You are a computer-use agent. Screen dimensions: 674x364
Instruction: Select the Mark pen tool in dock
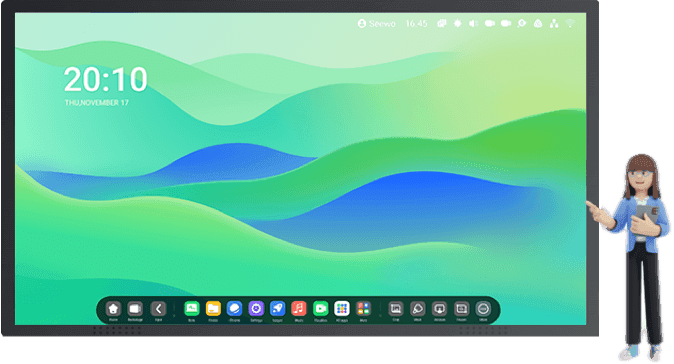click(417, 309)
